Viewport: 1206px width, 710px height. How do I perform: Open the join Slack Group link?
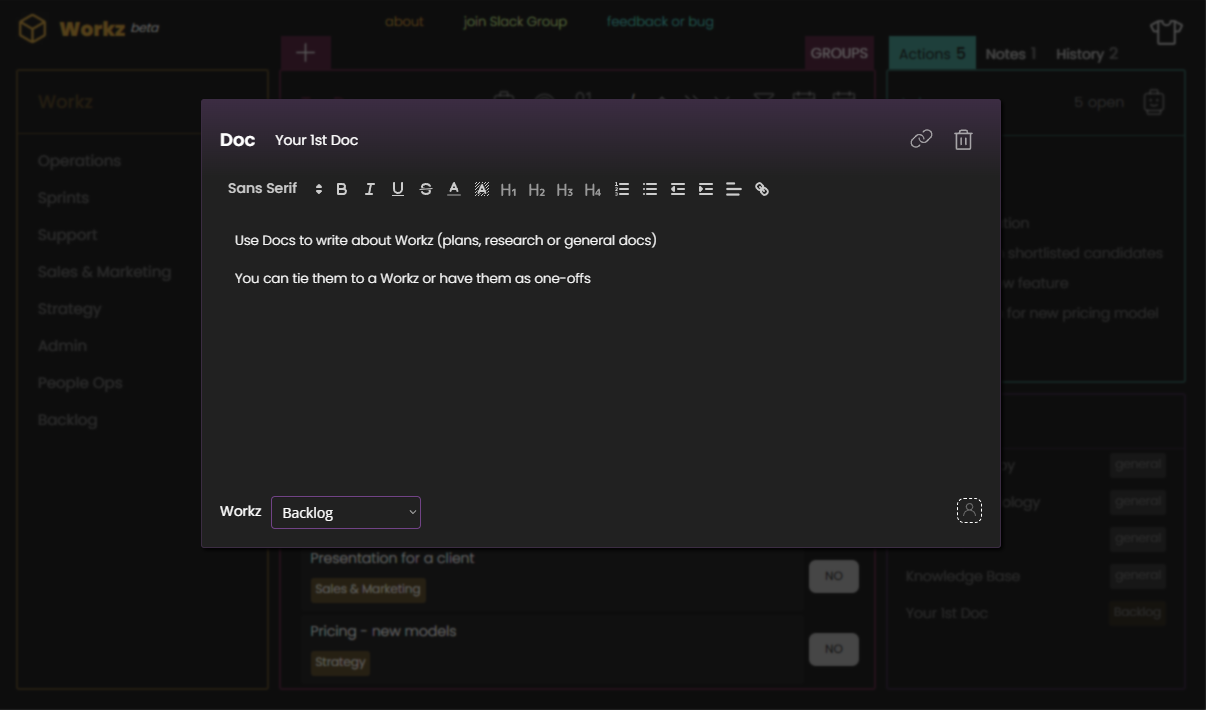515,21
